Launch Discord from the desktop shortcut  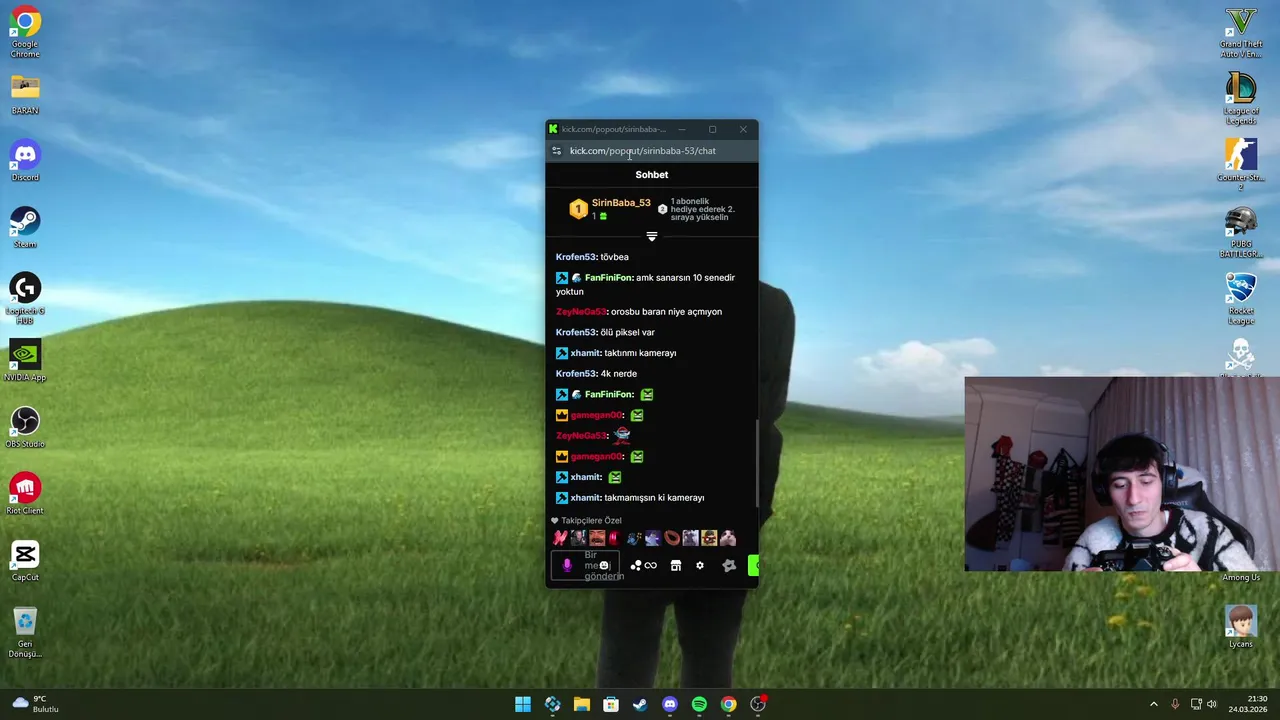[25, 162]
